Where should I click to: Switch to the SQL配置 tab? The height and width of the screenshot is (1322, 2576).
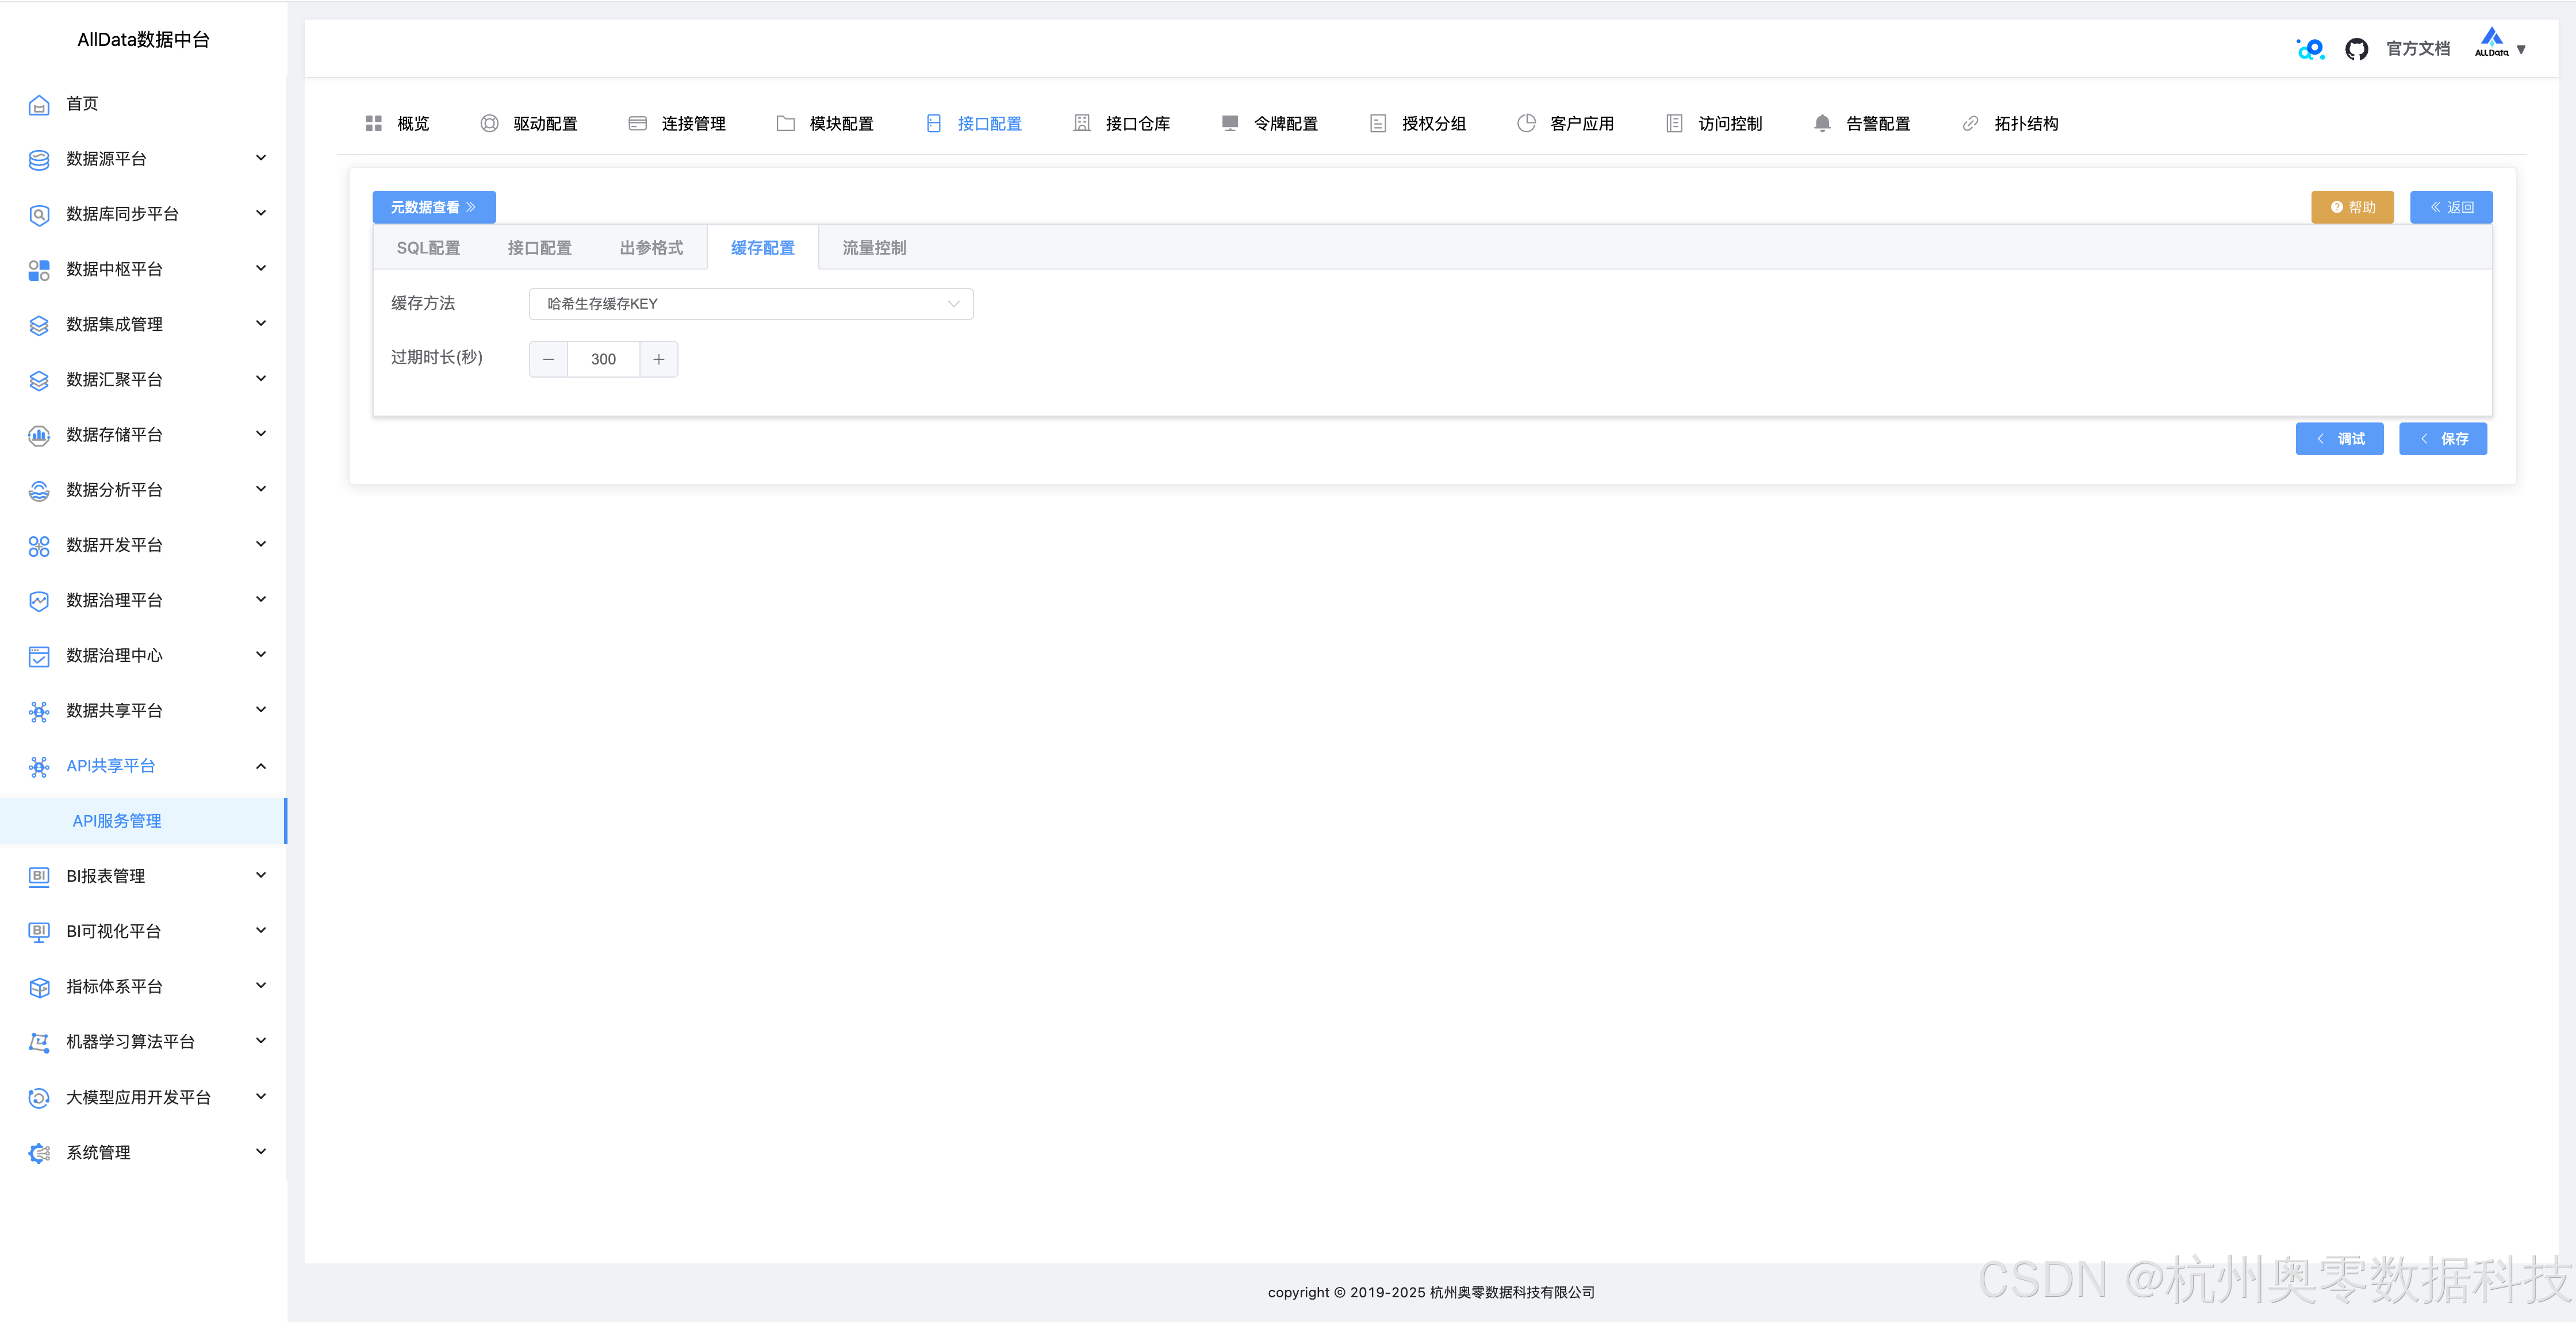tap(428, 248)
